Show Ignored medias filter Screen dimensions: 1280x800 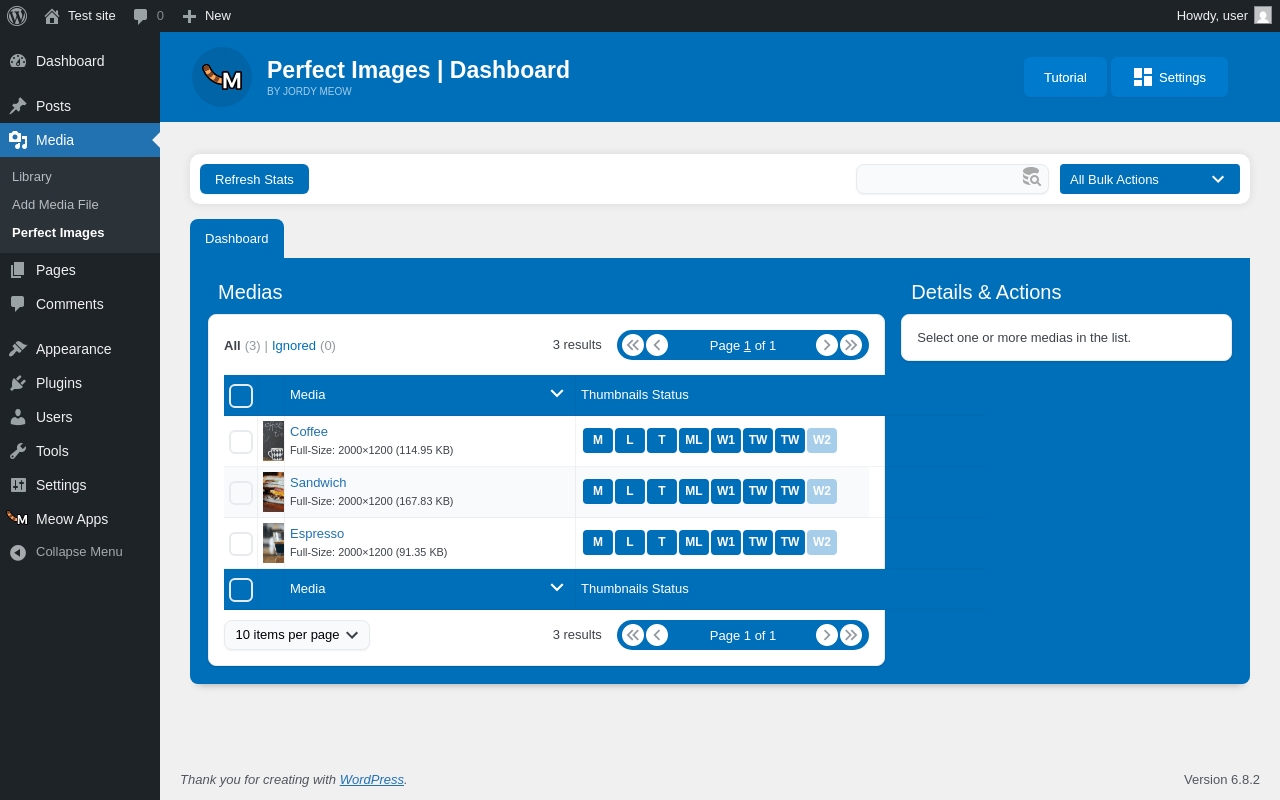294,346
